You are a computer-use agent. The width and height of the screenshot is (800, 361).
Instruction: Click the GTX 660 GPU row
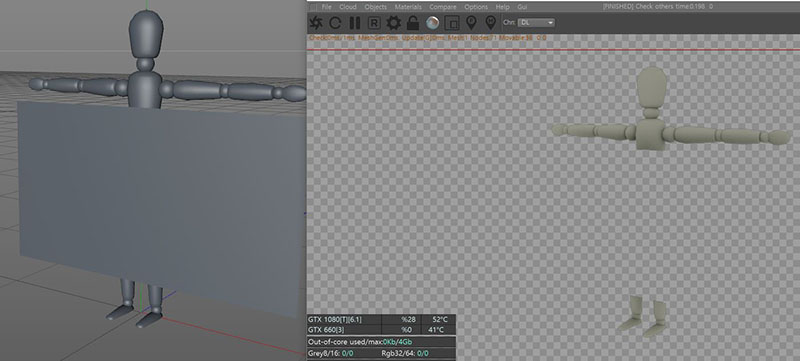(381, 329)
